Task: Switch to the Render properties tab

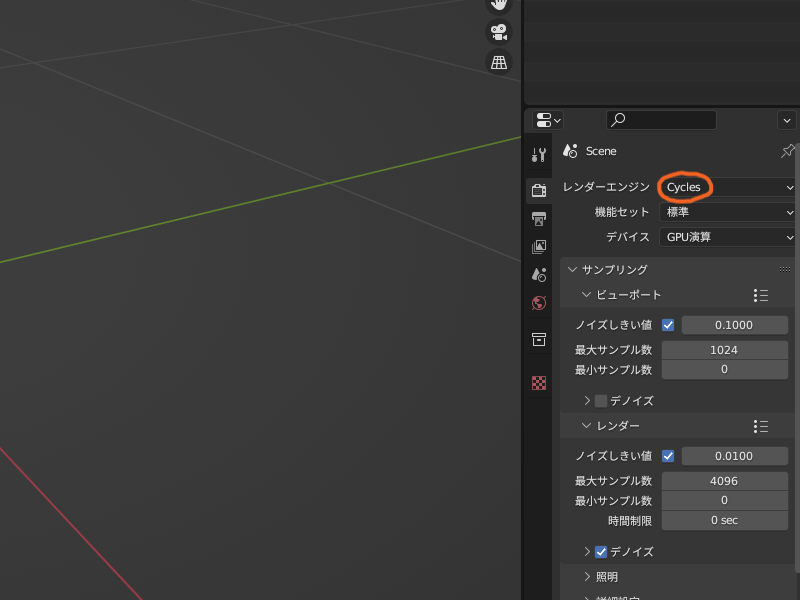Action: [x=539, y=190]
